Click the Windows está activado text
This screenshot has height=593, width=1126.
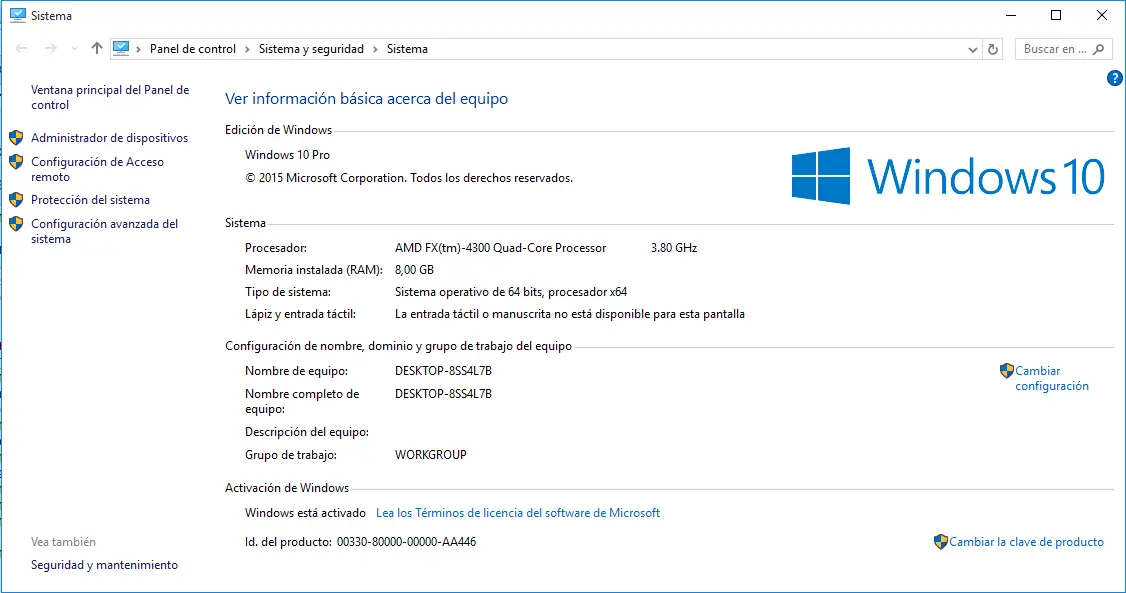click(x=305, y=513)
